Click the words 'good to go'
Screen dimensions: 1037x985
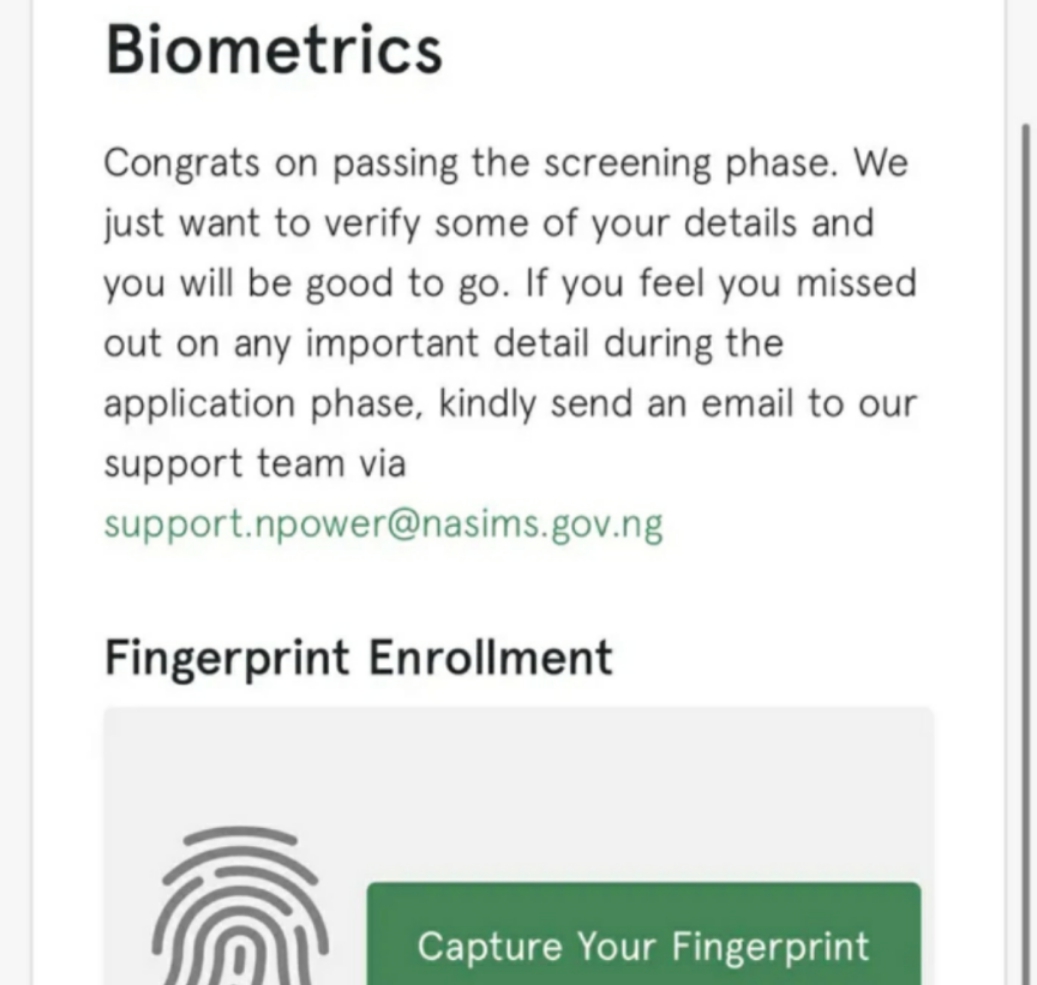click(x=408, y=284)
